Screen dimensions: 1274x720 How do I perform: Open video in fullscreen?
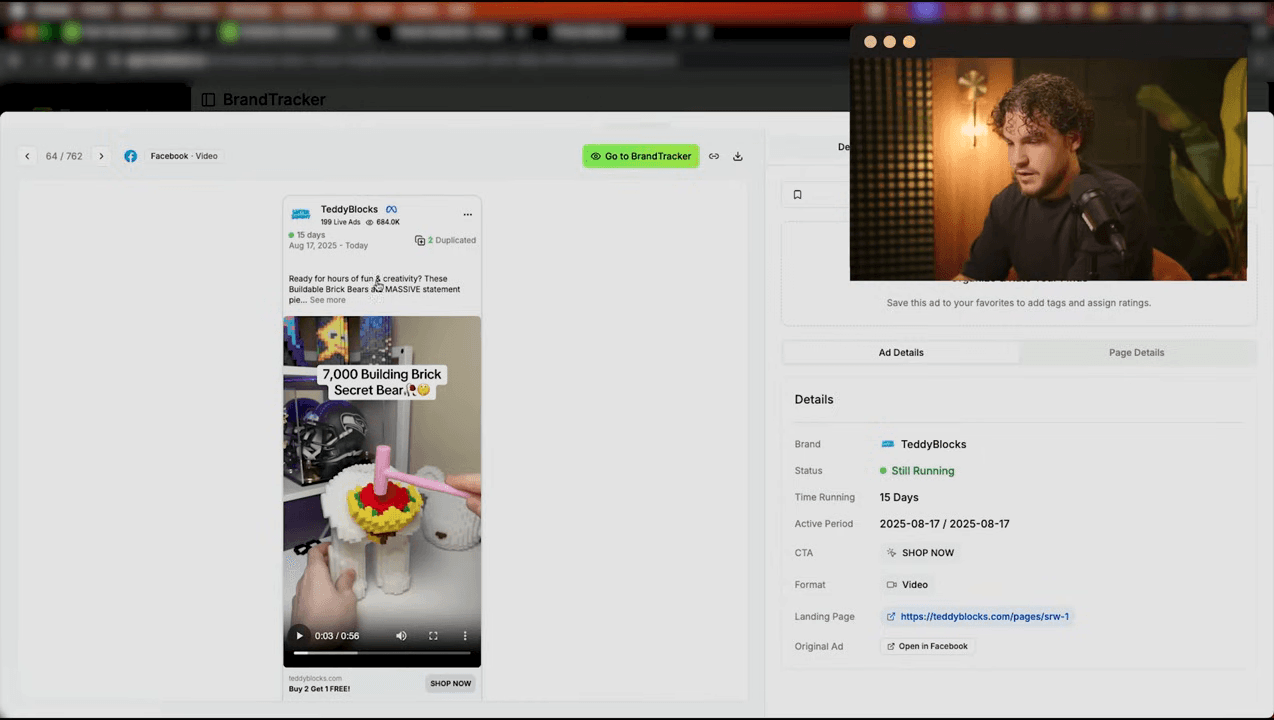coord(433,636)
